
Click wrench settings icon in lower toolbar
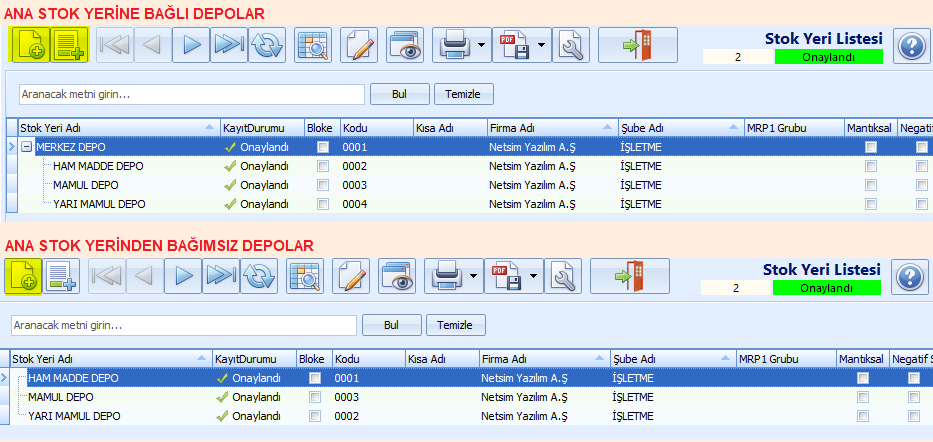563,276
